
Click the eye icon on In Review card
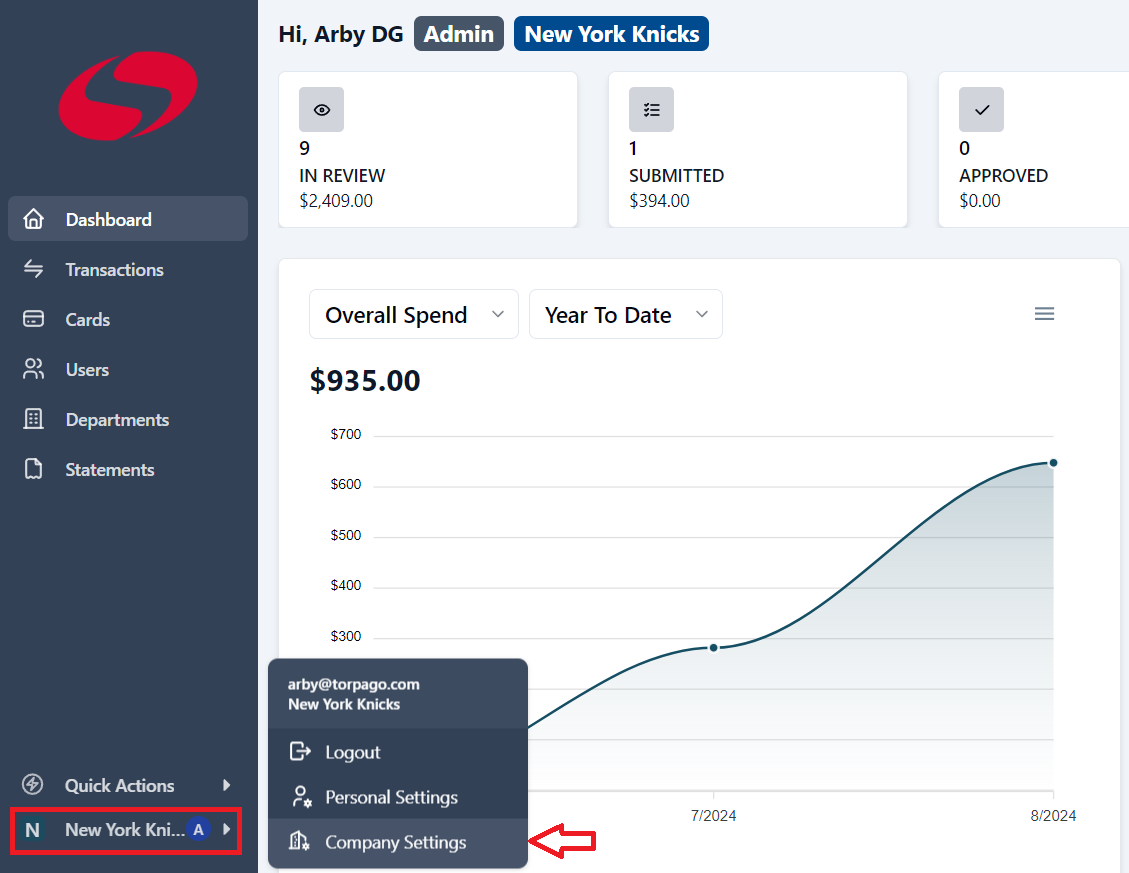[321, 109]
